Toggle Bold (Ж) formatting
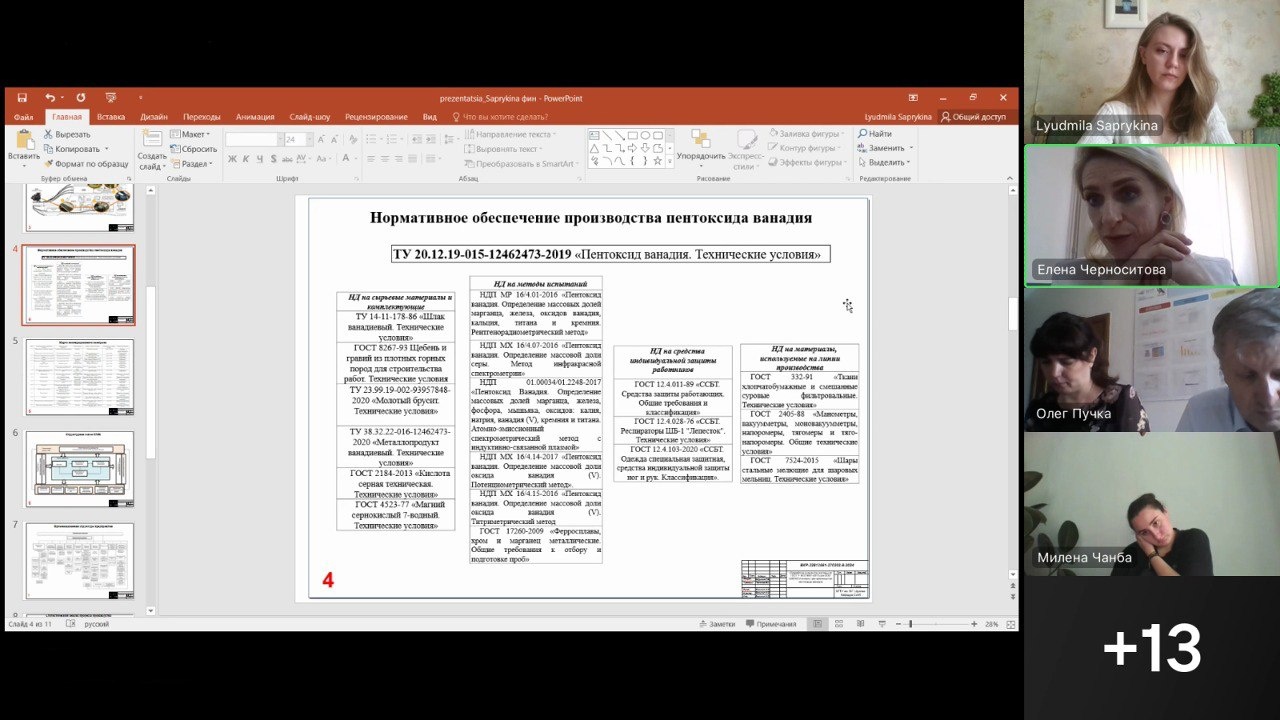The width and height of the screenshot is (1280, 720). (x=232, y=159)
